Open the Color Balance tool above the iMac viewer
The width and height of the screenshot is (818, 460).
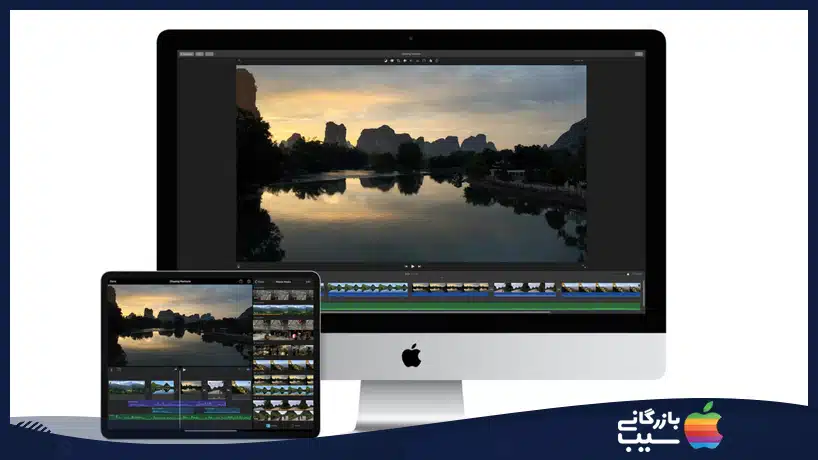pos(386,61)
